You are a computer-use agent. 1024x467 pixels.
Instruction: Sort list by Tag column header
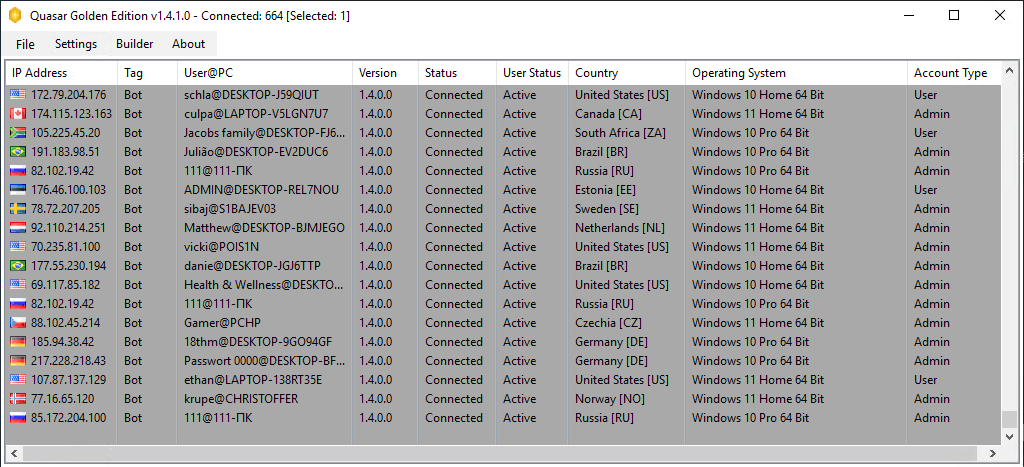[147, 73]
